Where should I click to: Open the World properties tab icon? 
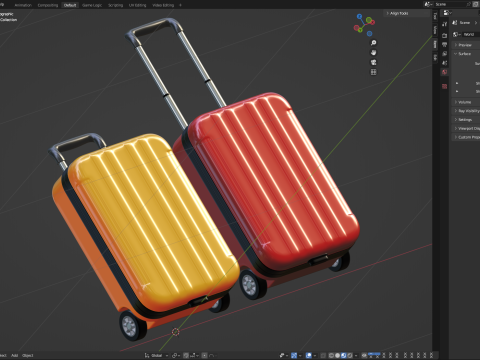[x=444, y=72]
